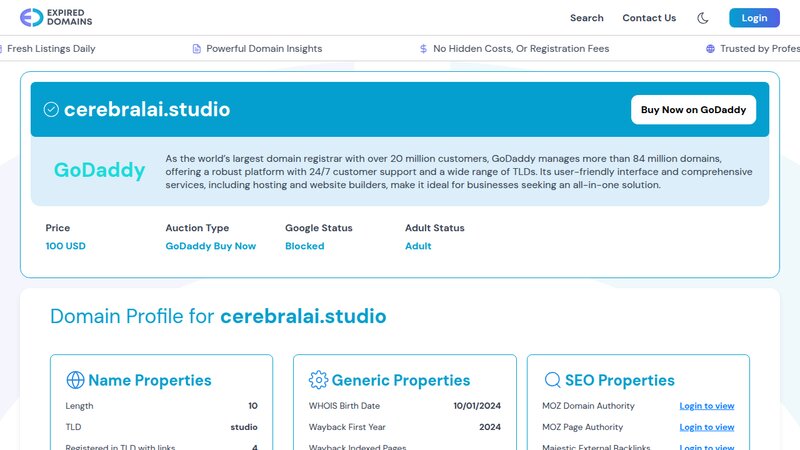
Task: Select the 100 USD price value
Action: click(x=65, y=246)
